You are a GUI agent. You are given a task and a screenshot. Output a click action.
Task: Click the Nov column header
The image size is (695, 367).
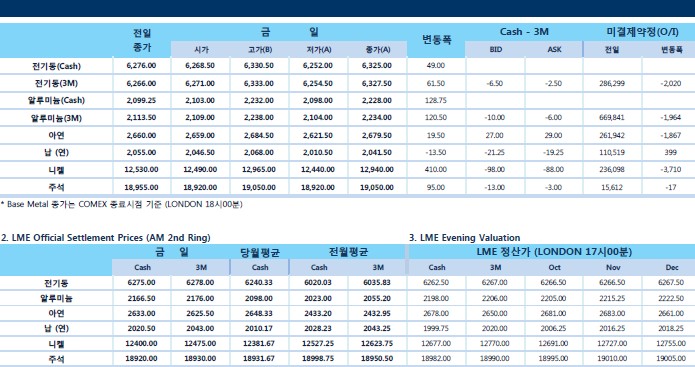point(613,267)
